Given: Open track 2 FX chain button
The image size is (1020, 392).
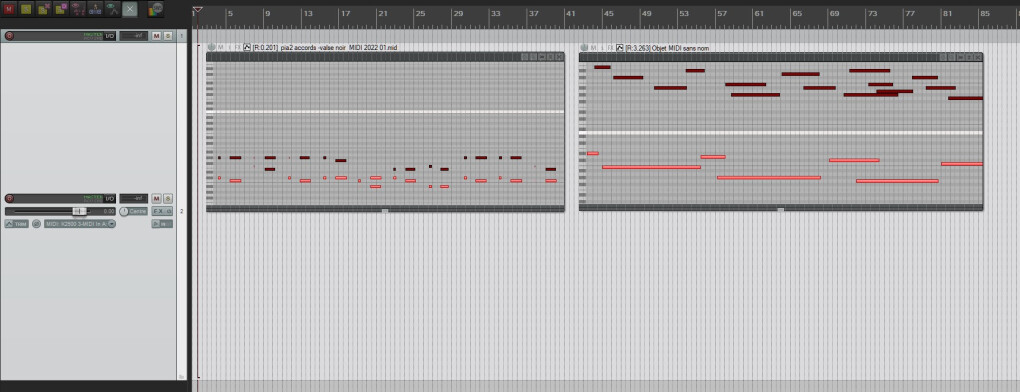Looking at the screenshot, I should [x=159, y=211].
